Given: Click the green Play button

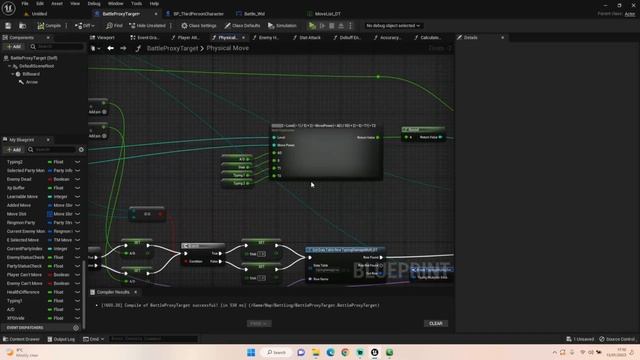Looking at the screenshot, I should tap(312, 26).
